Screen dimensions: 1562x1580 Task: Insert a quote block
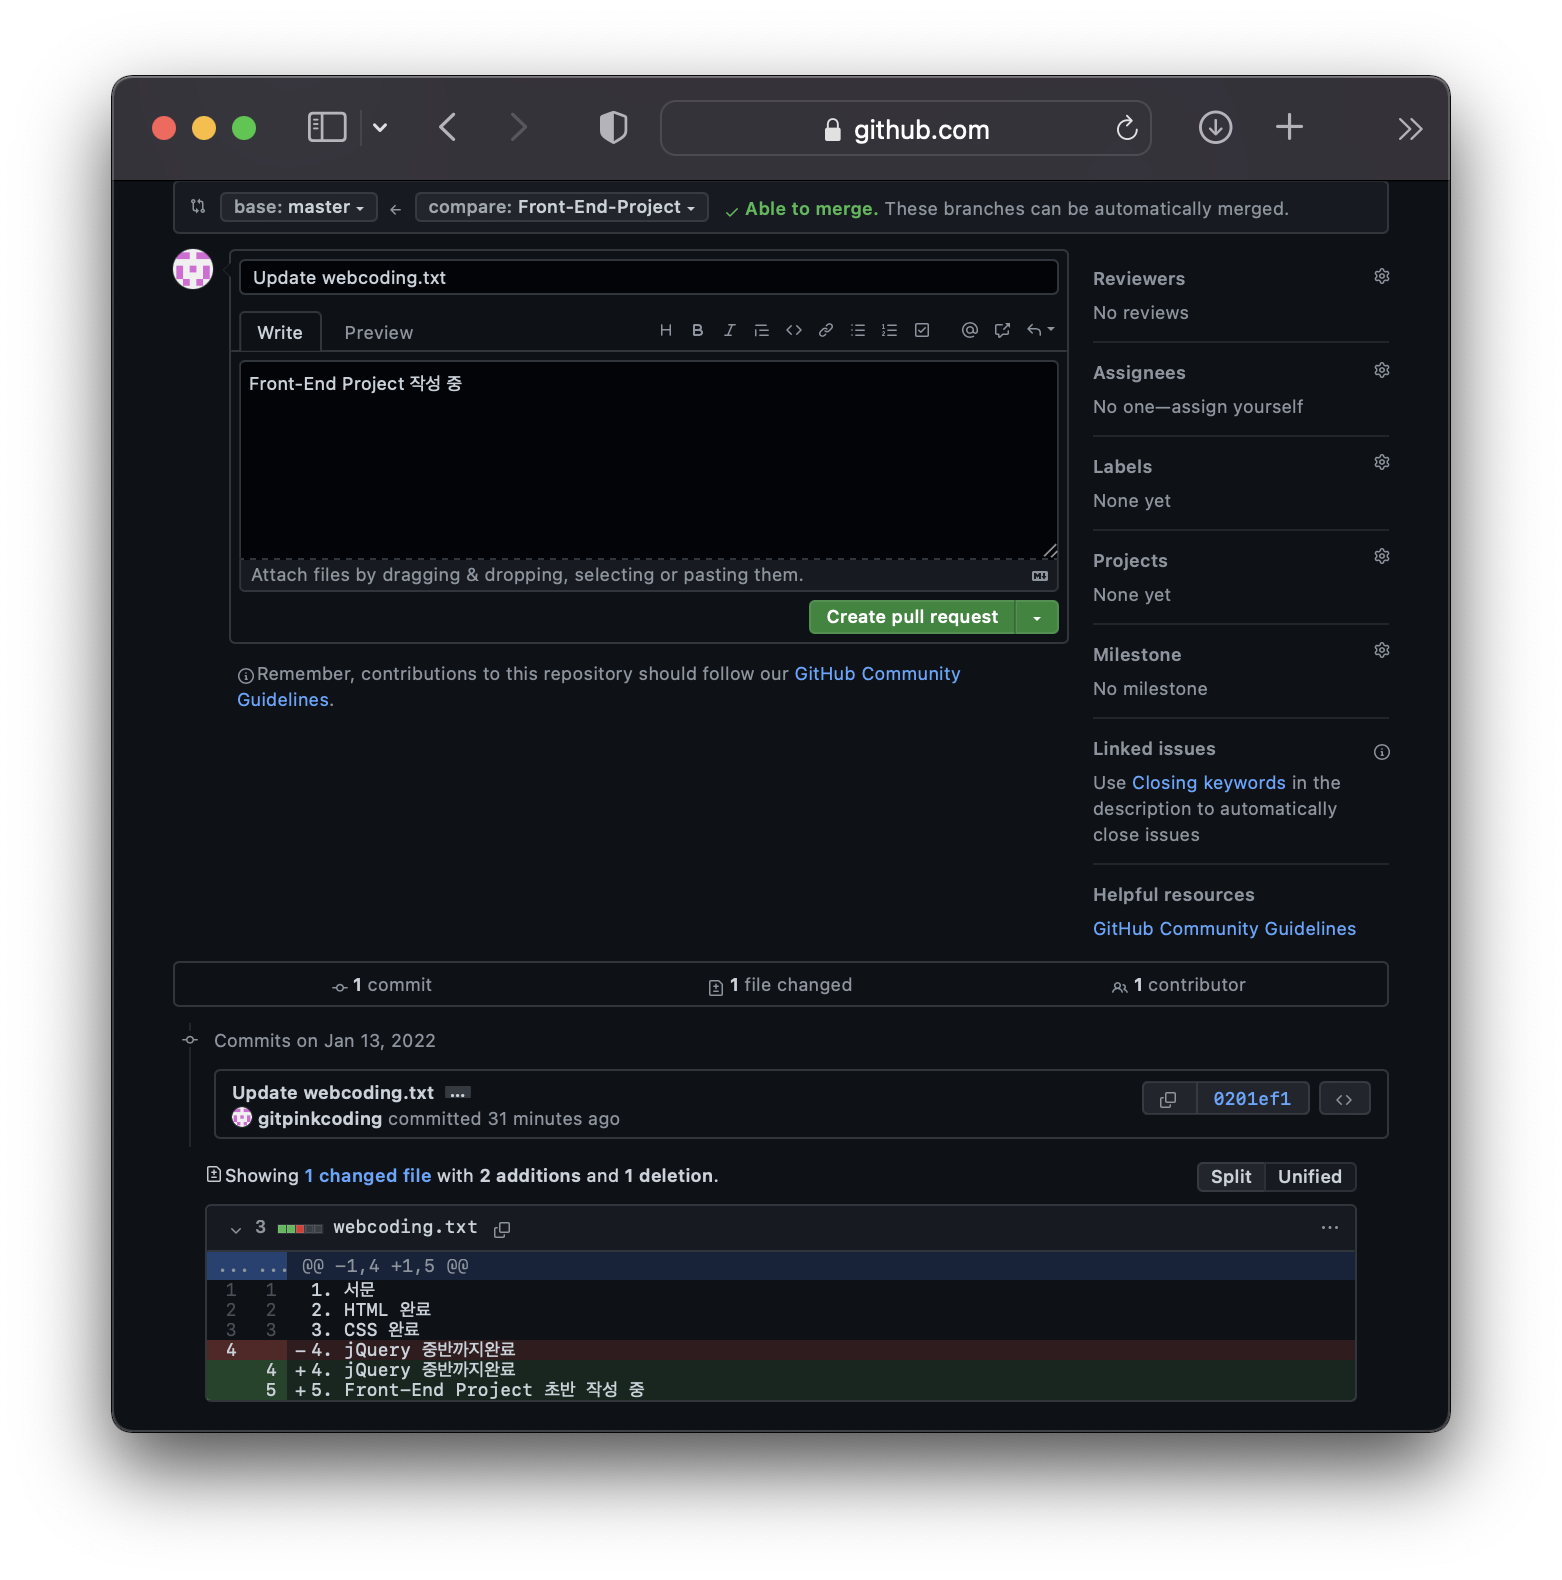[x=762, y=330]
